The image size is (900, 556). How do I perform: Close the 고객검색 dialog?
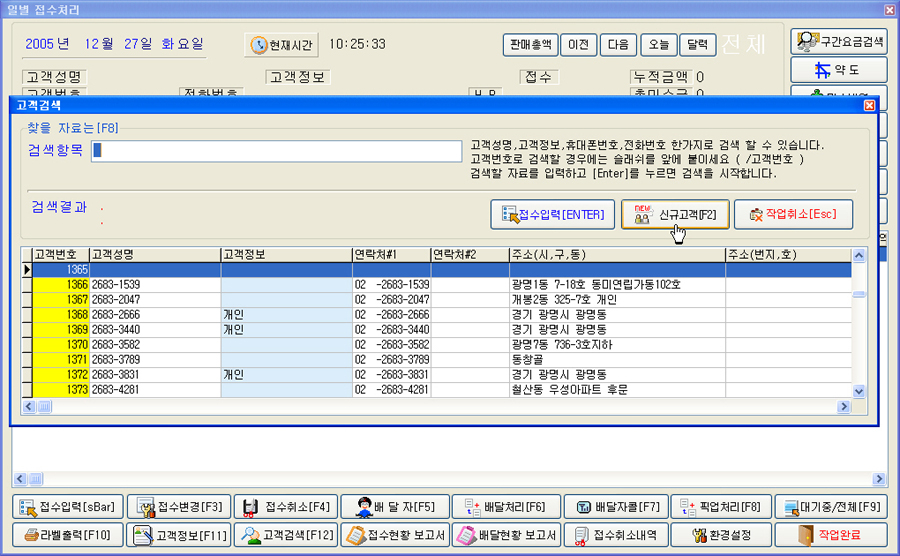point(869,106)
